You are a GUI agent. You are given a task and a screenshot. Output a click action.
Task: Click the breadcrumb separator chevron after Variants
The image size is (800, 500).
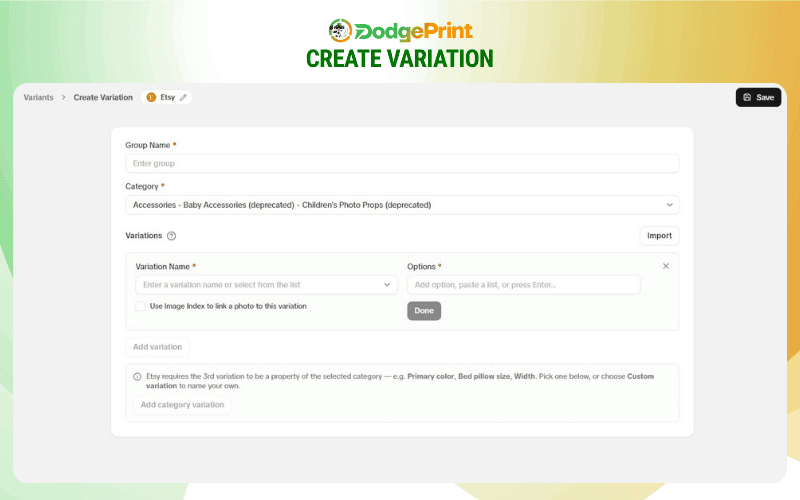(63, 97)
